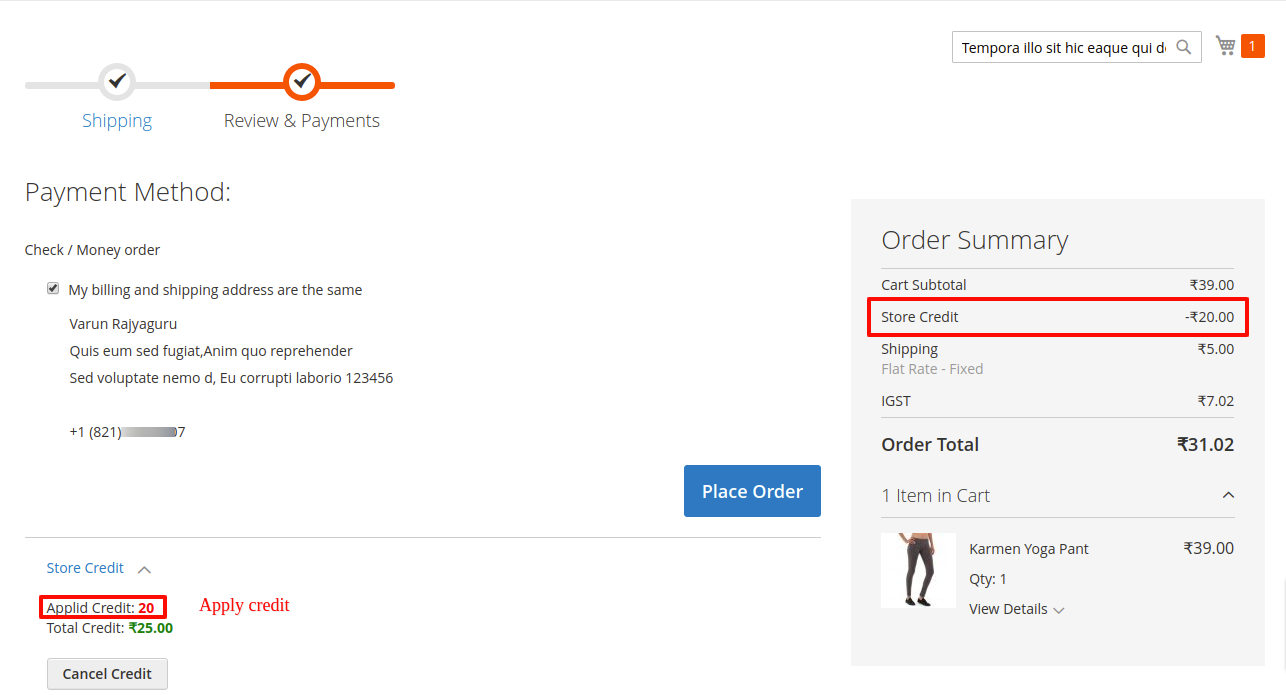
Task: Collapse the 1 Item in Cart list
Action: (1228, 495)
